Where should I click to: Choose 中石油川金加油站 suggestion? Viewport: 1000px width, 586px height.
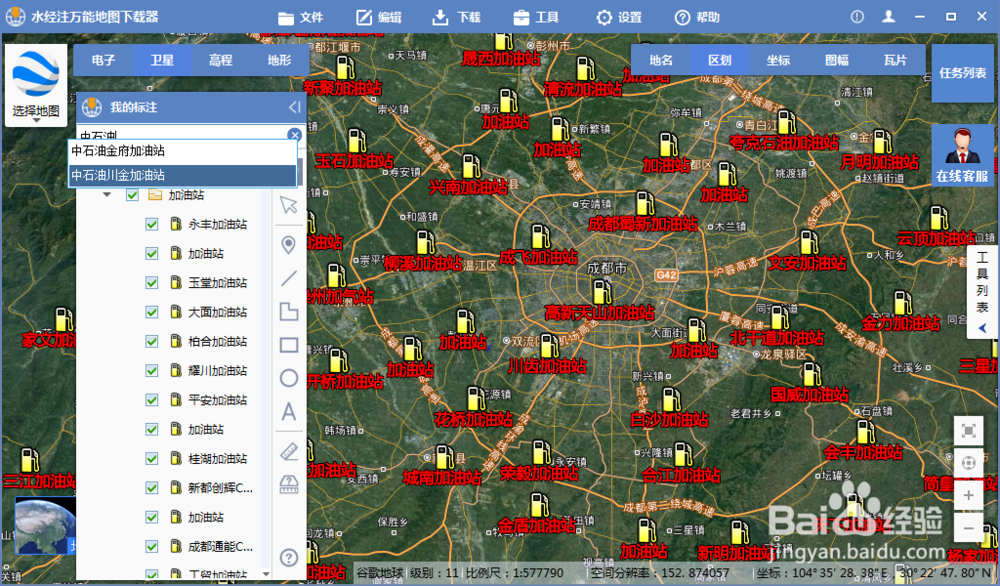click(182, 175)
